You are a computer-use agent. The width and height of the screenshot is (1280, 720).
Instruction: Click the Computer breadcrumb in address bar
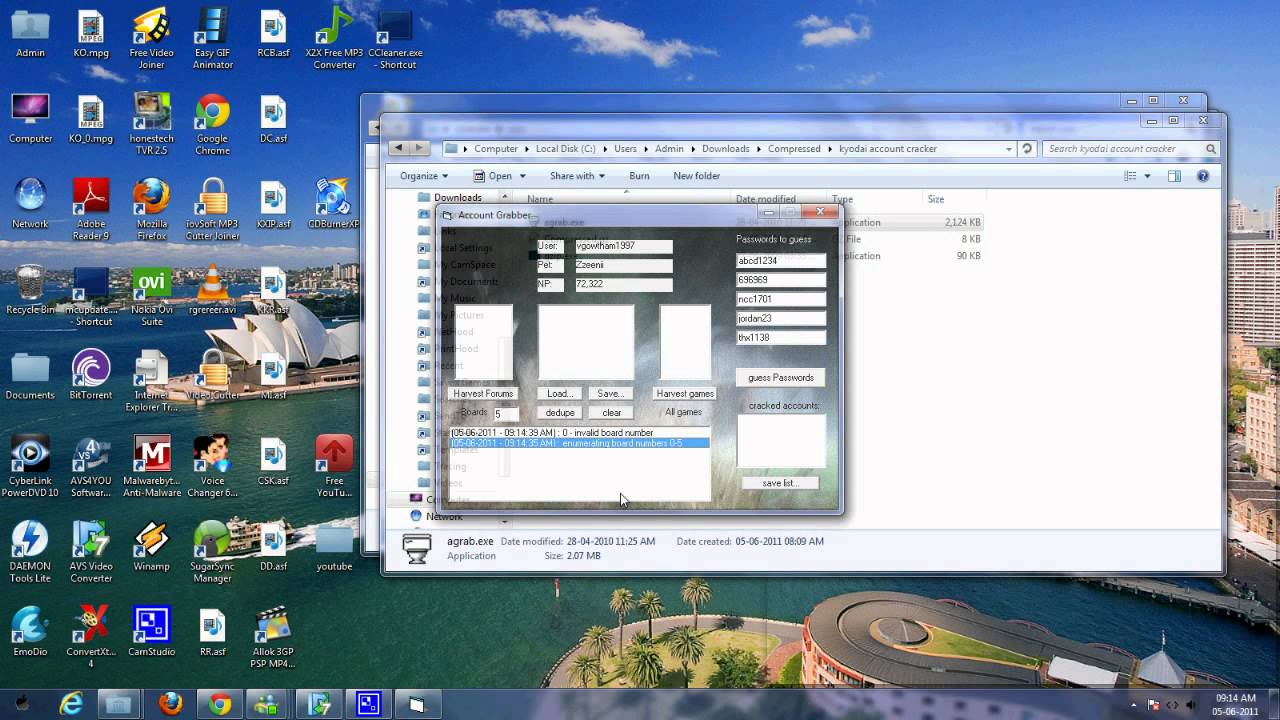coord(496,149)
